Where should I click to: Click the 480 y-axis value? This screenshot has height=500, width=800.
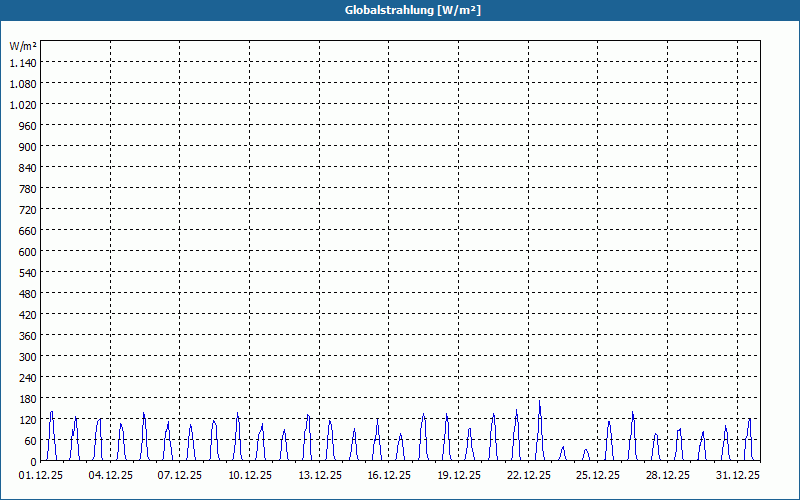tap(28, 294)
